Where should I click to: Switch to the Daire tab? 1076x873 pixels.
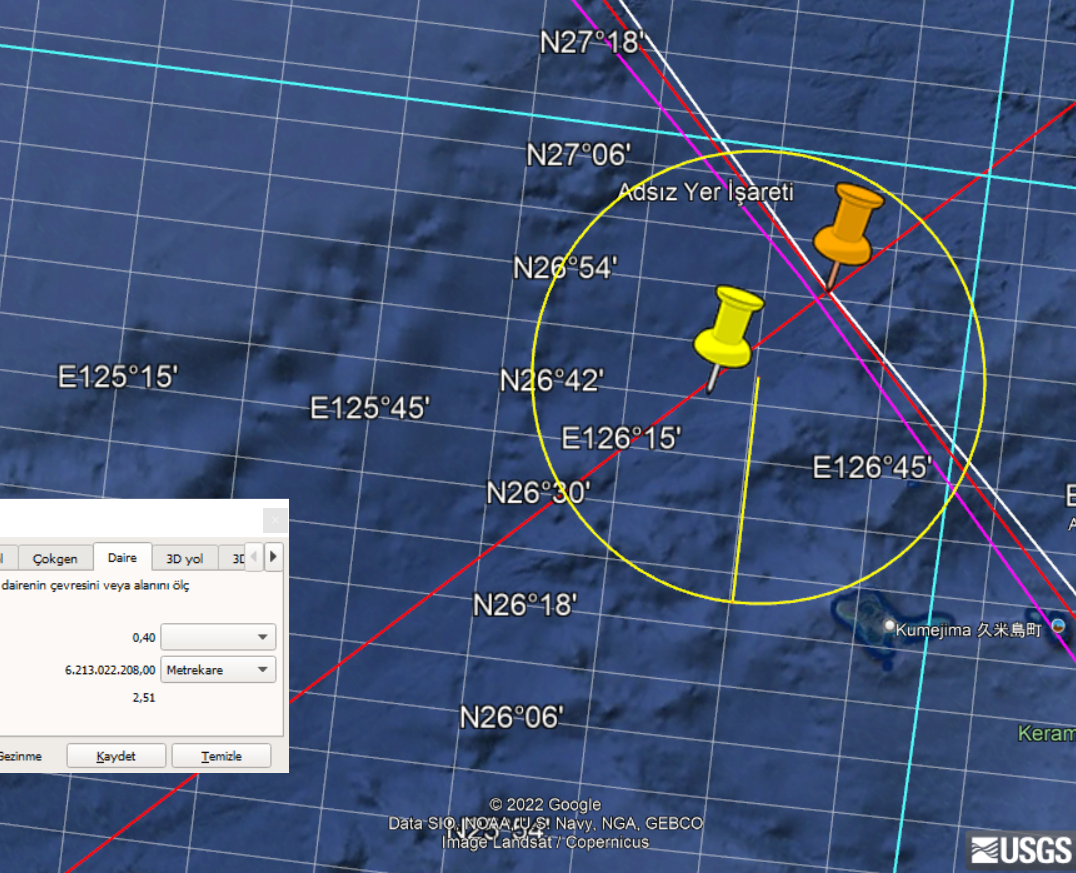(x=122, y=557)
